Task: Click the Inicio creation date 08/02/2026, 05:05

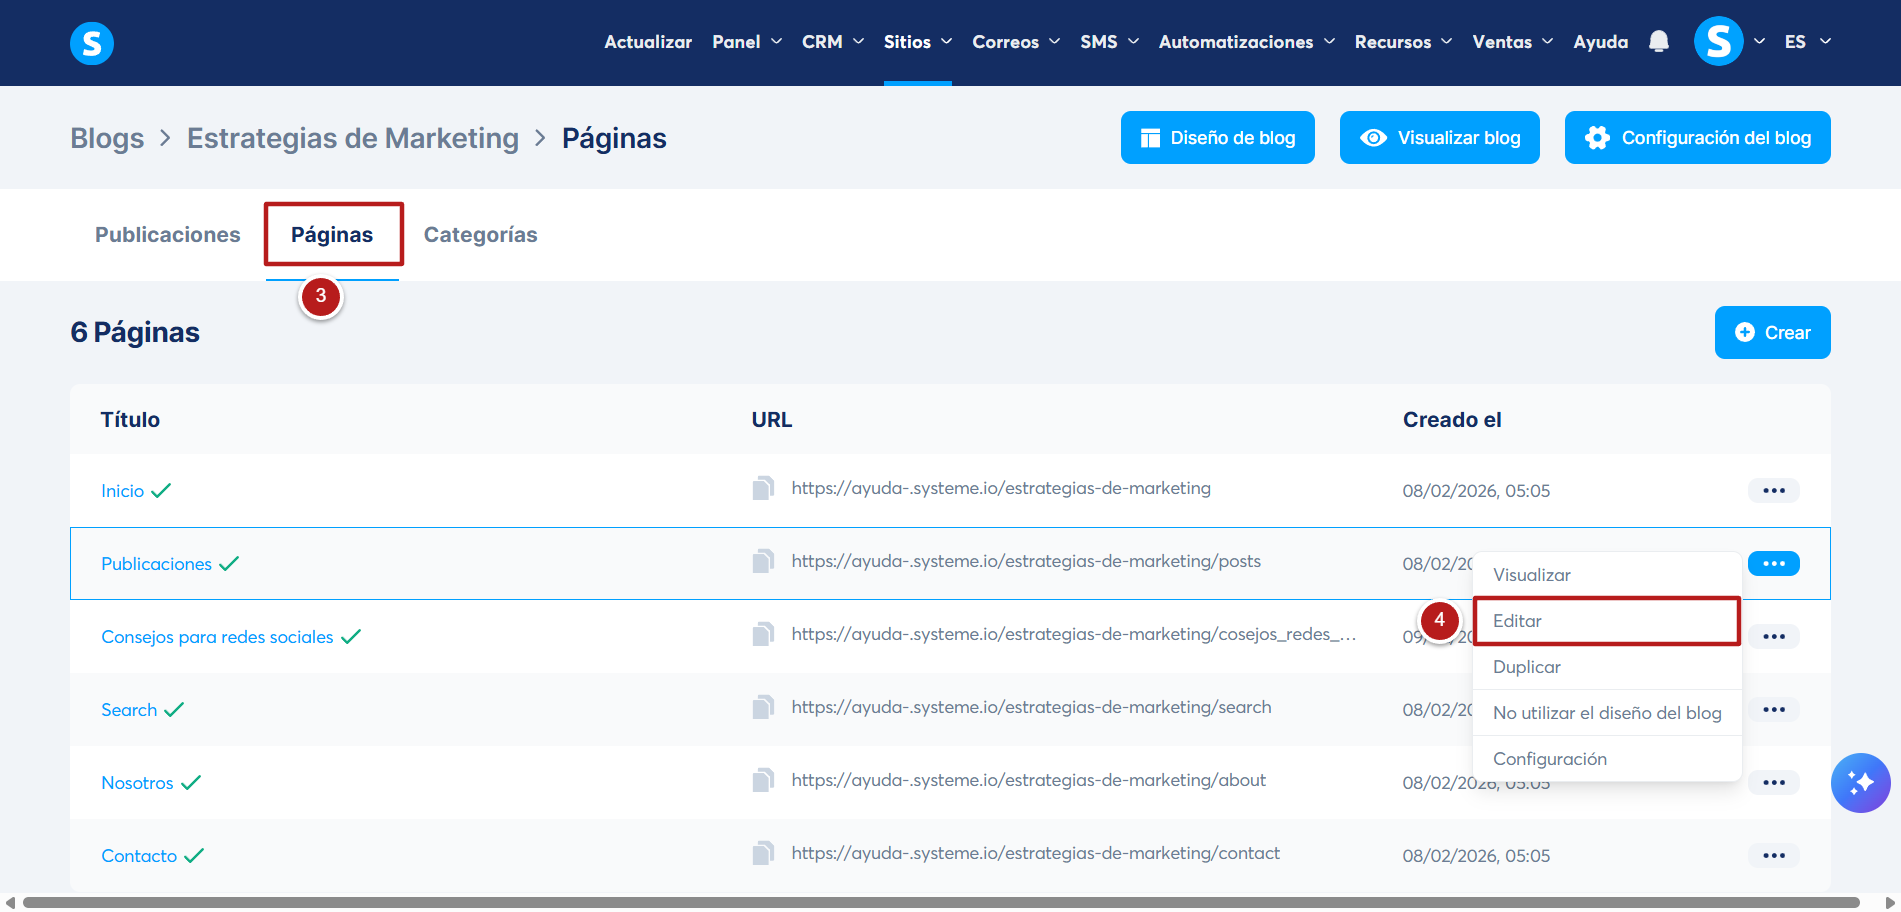Action: click(x=1476, y=491)
